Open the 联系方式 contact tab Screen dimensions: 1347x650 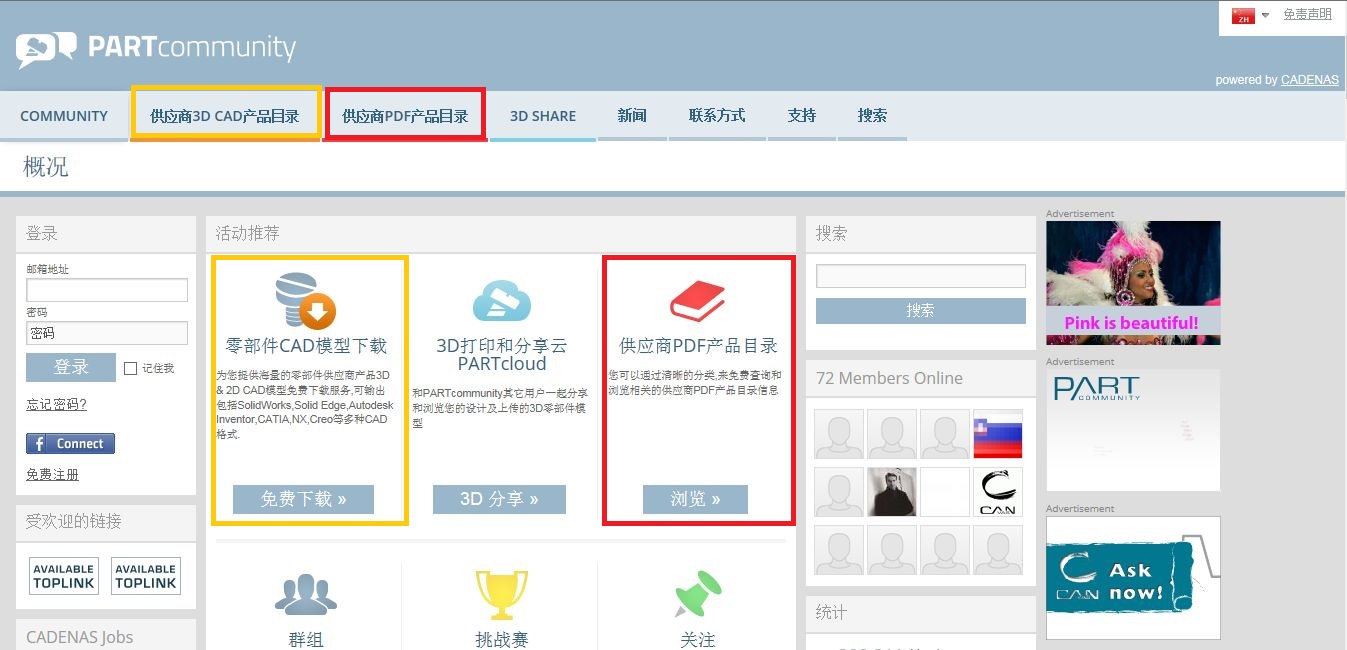717,116
